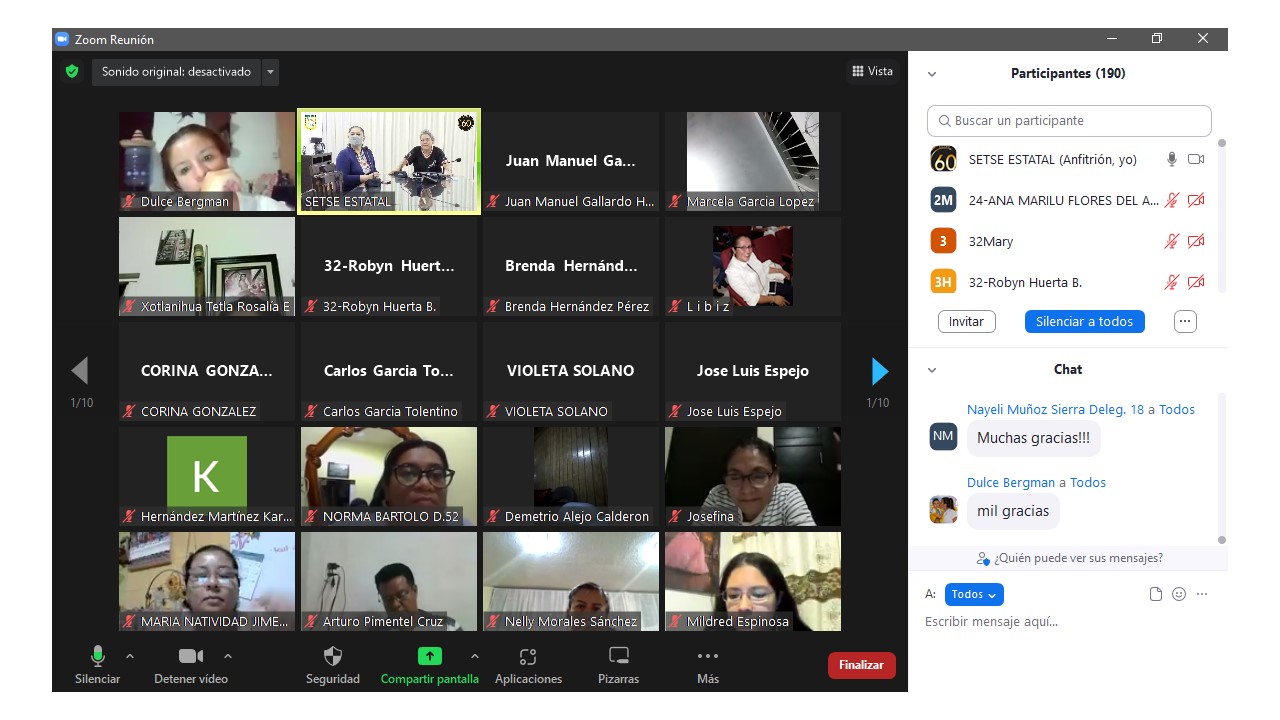Click the chat panel scrollbar
1280x720 pixels.
(1221, 470)
